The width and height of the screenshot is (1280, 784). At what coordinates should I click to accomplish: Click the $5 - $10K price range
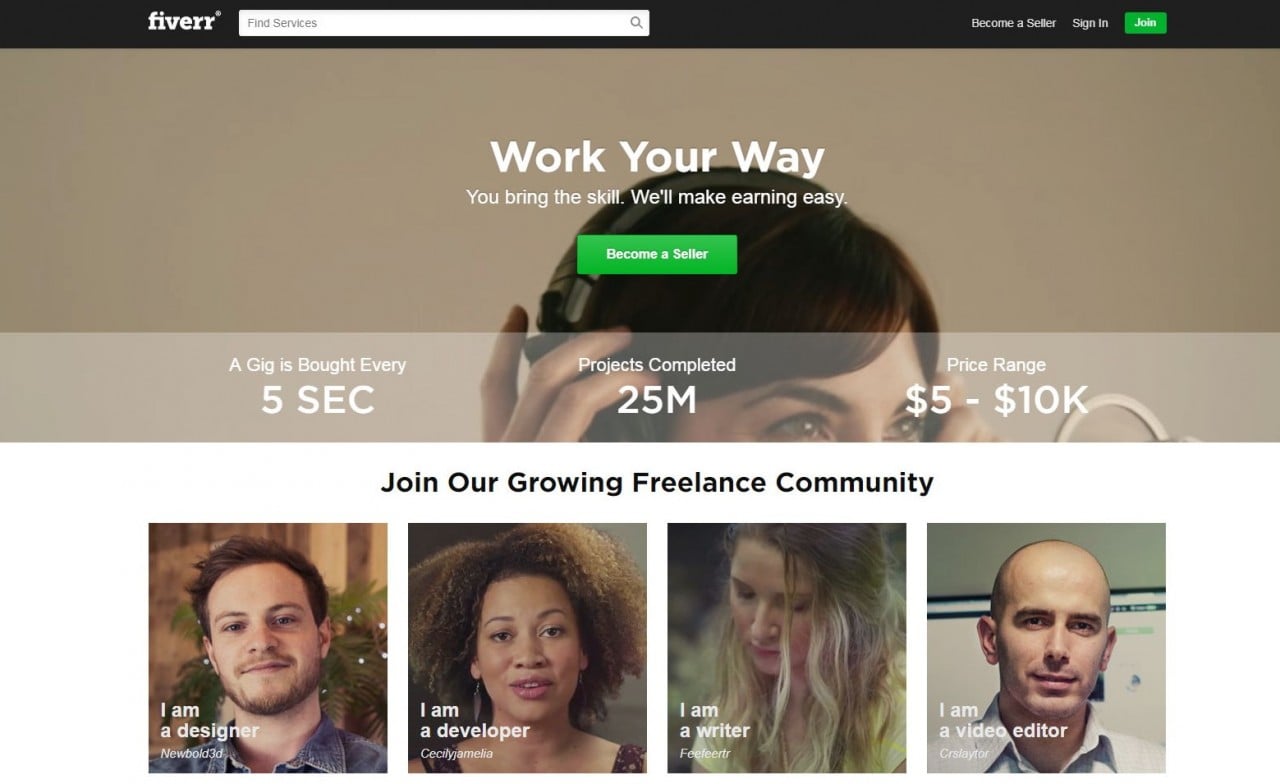(996, 400)
